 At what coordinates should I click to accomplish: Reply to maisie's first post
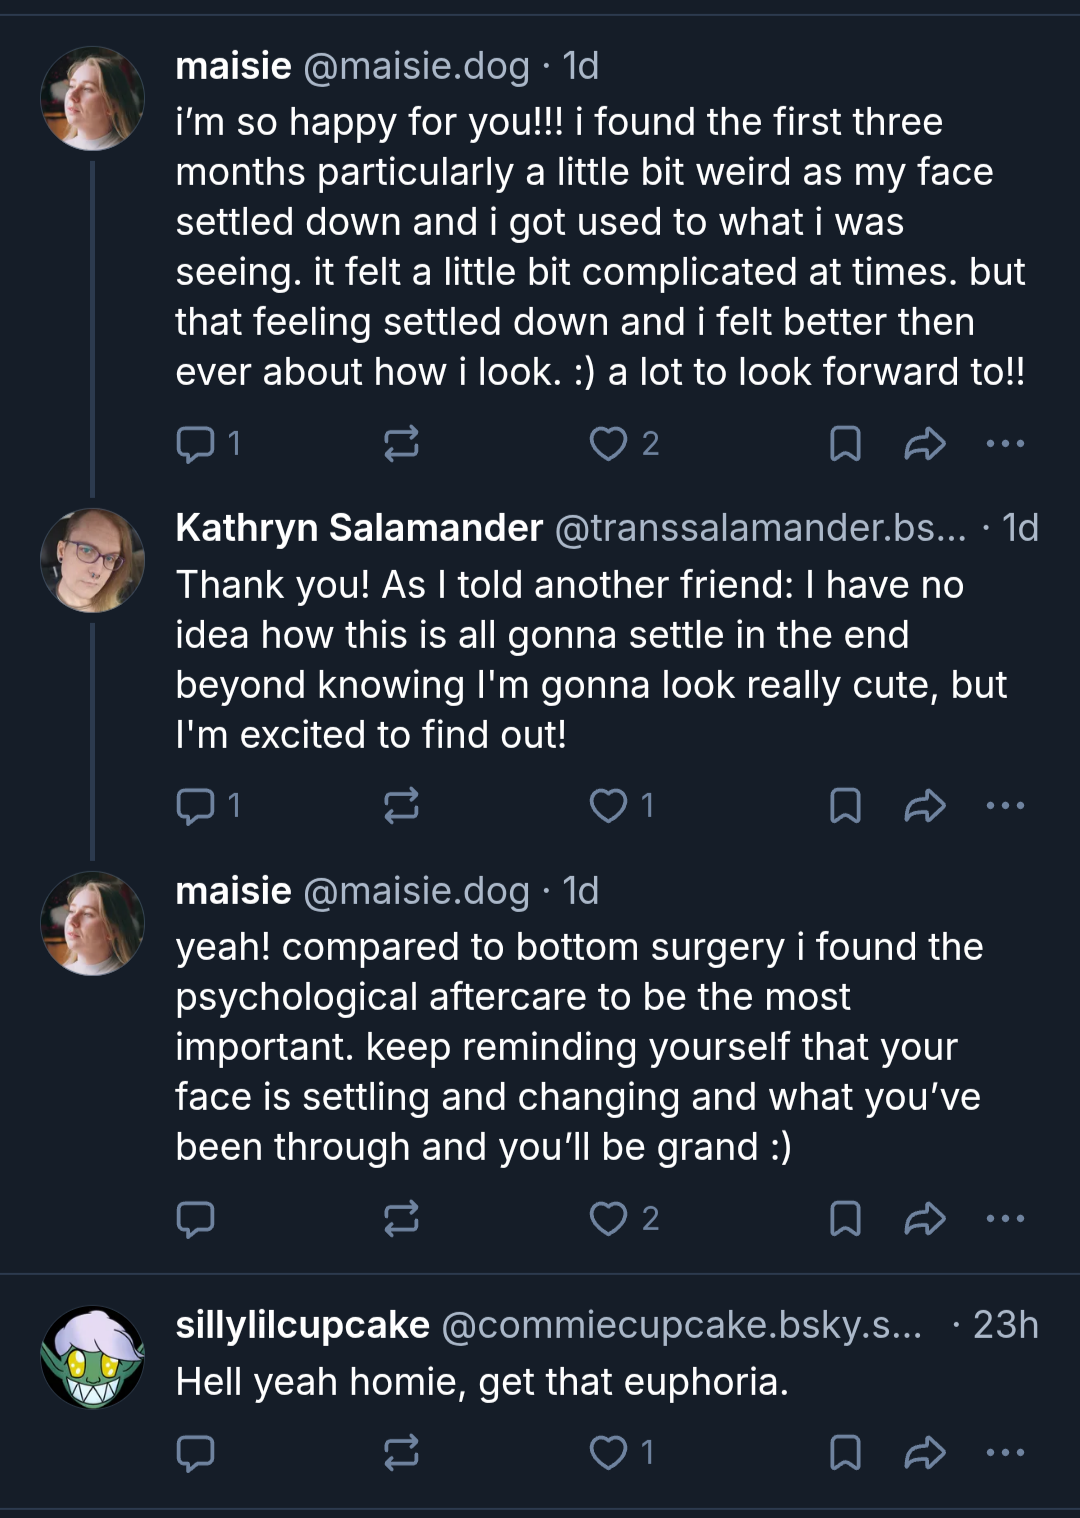(x=209, y=443)
